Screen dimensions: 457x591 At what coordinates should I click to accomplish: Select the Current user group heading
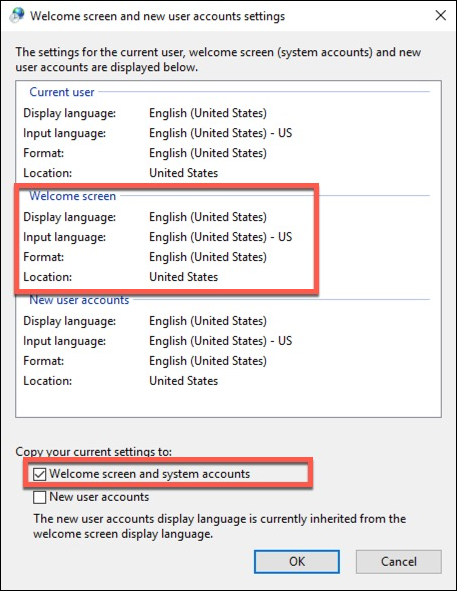62,92
